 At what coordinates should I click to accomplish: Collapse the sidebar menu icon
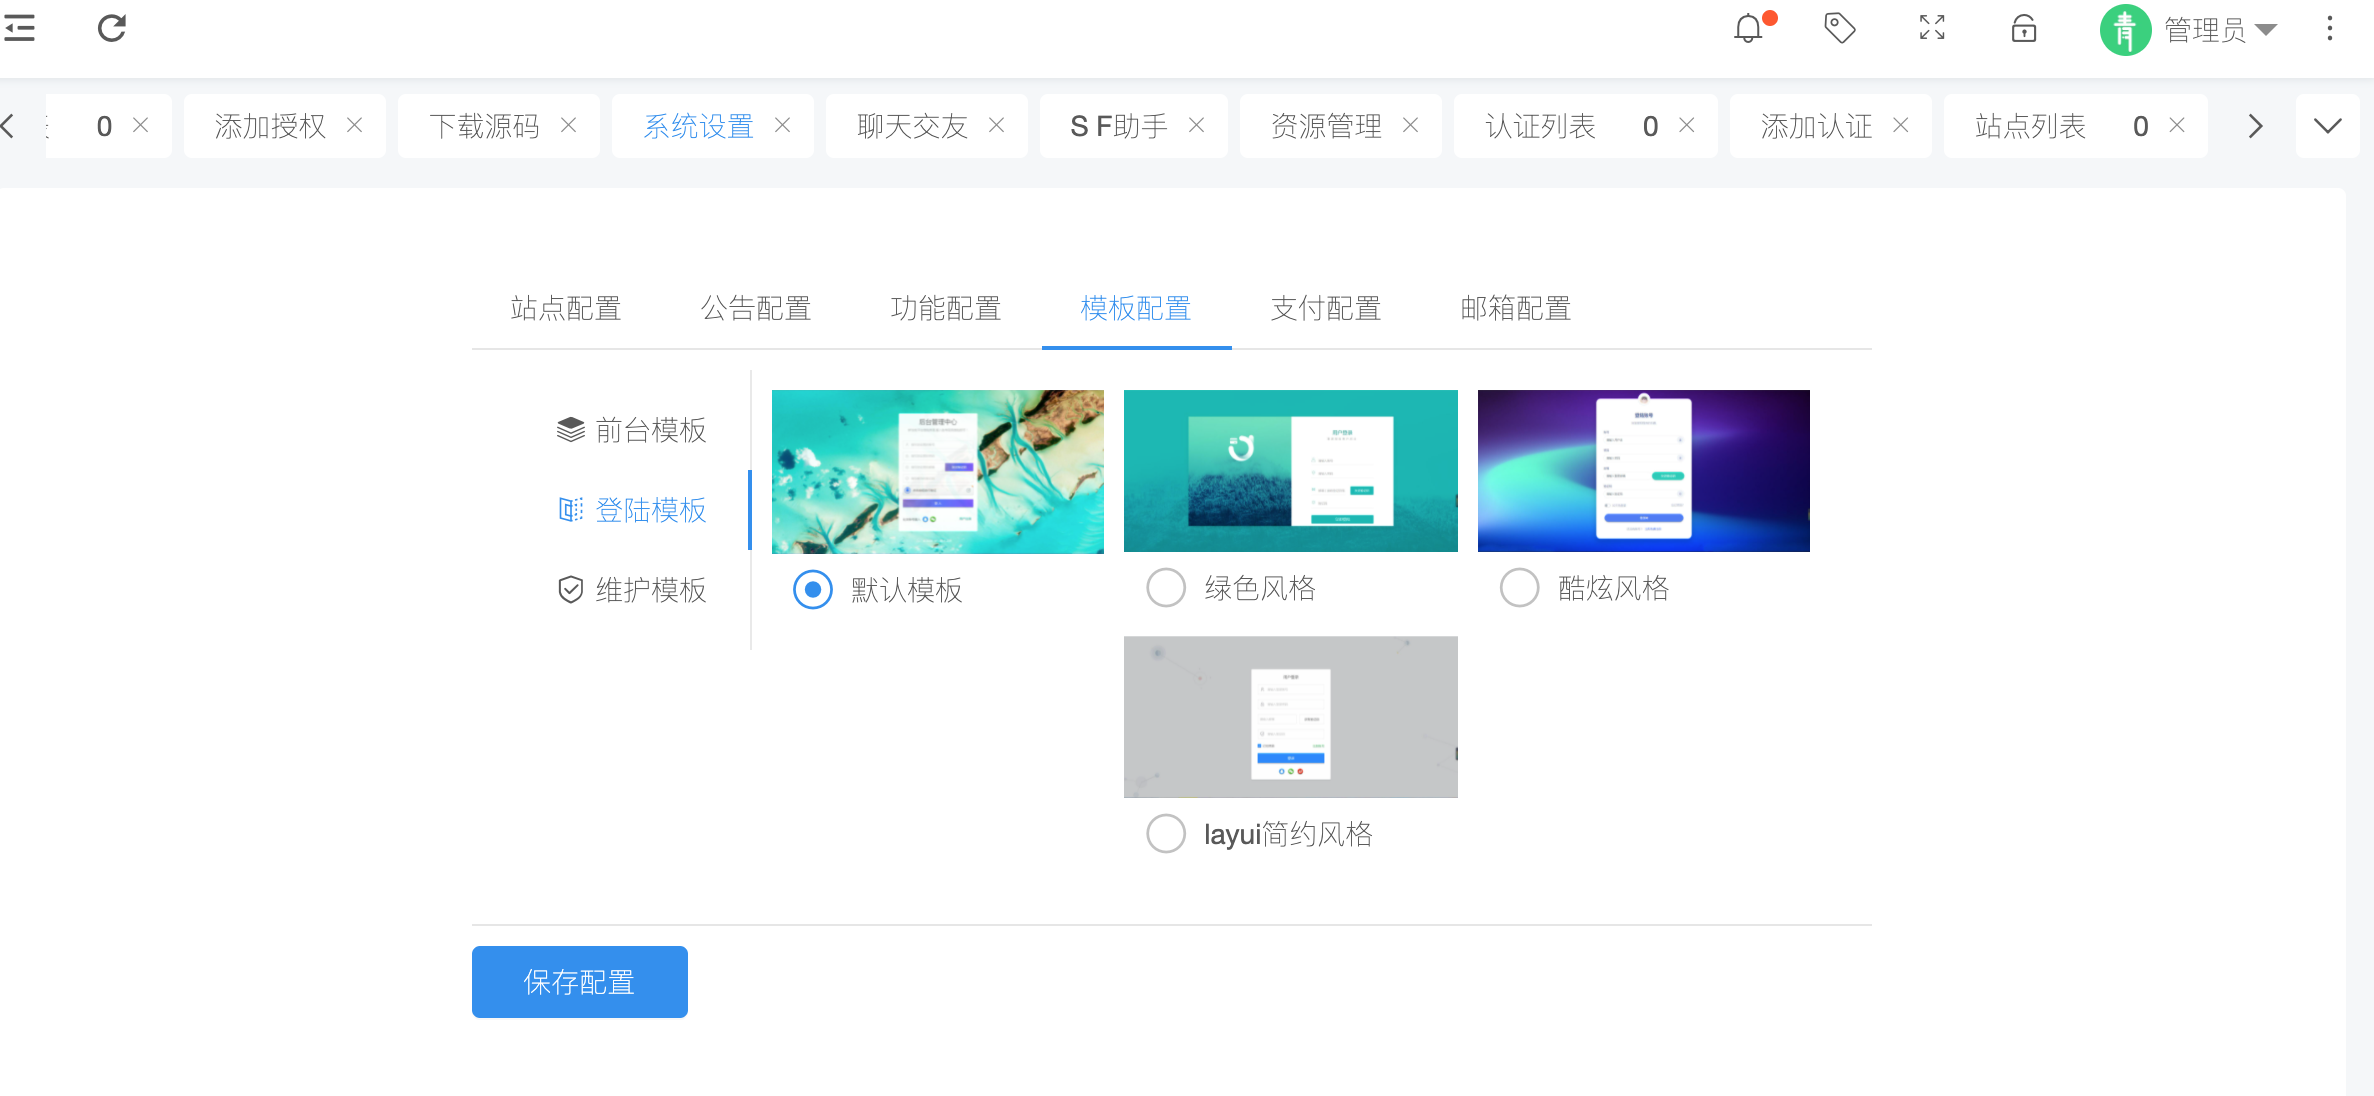19,28
